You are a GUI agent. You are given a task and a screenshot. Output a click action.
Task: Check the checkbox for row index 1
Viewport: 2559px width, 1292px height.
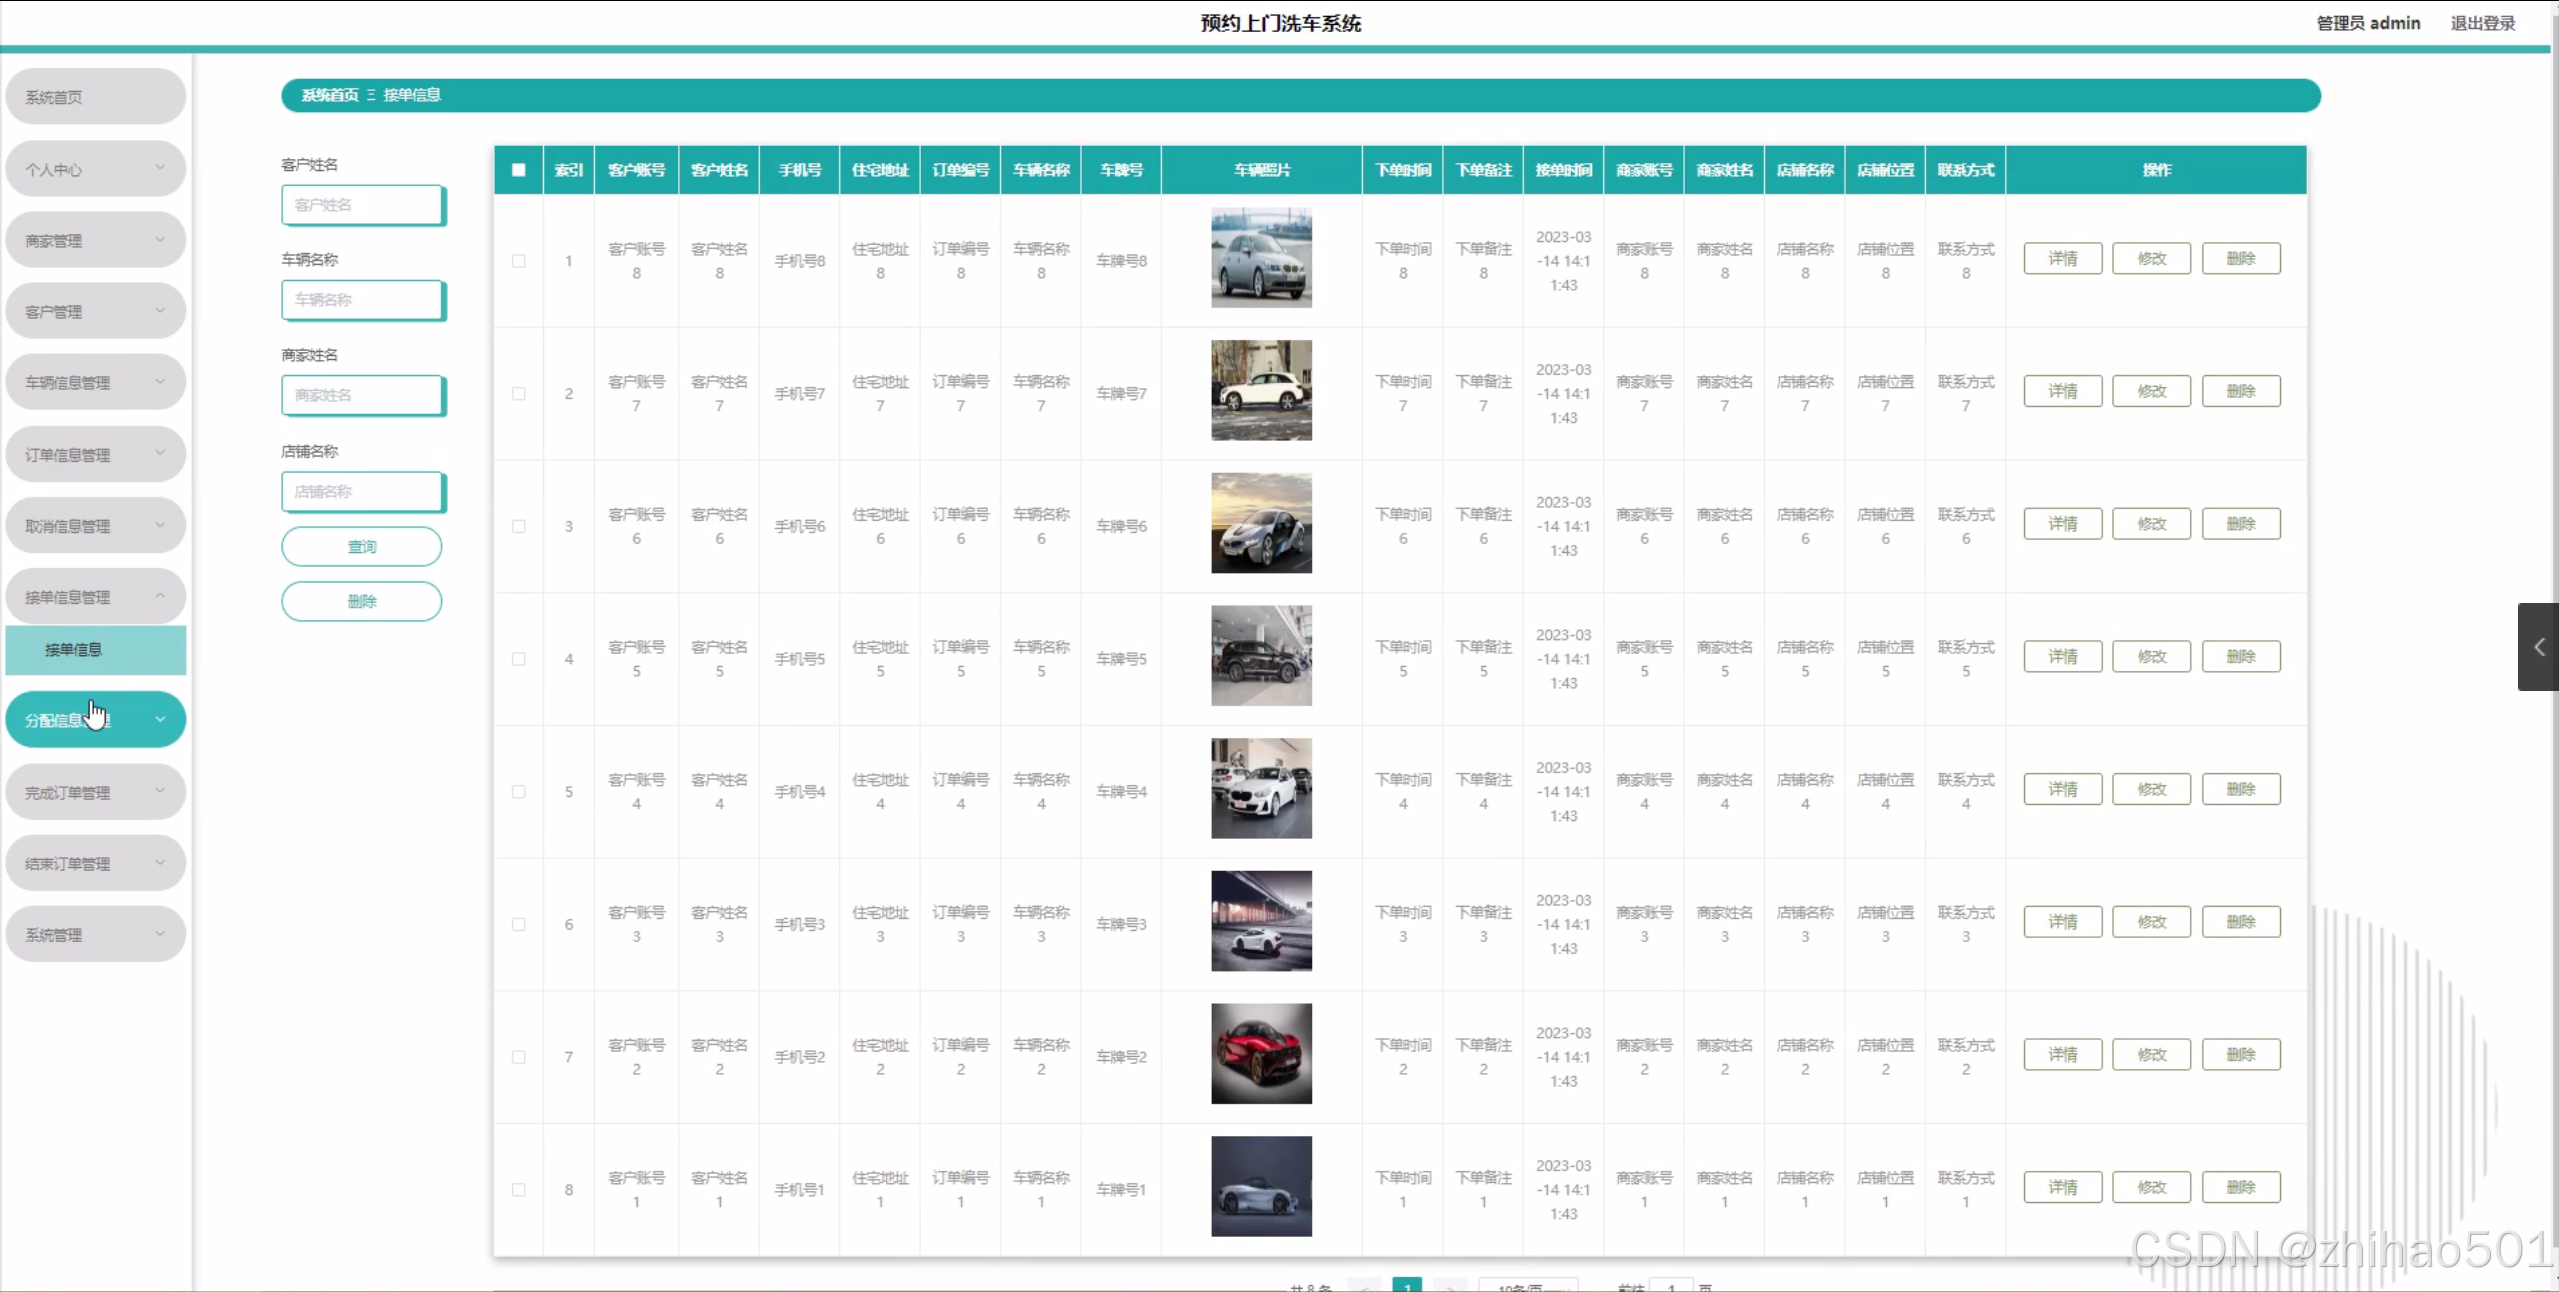coord(518,261)
